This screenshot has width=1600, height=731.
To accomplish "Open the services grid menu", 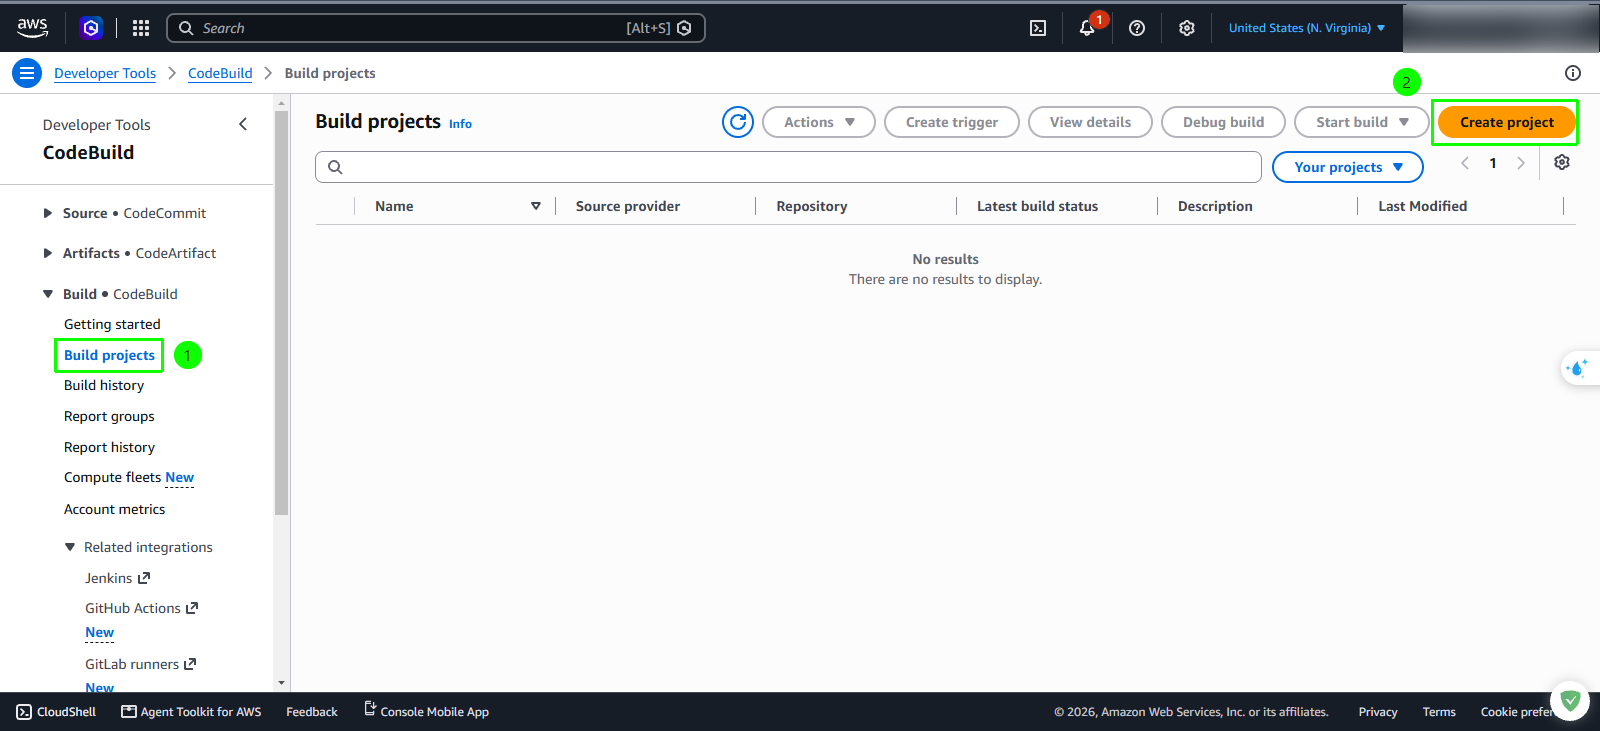I will coord(141,28).
